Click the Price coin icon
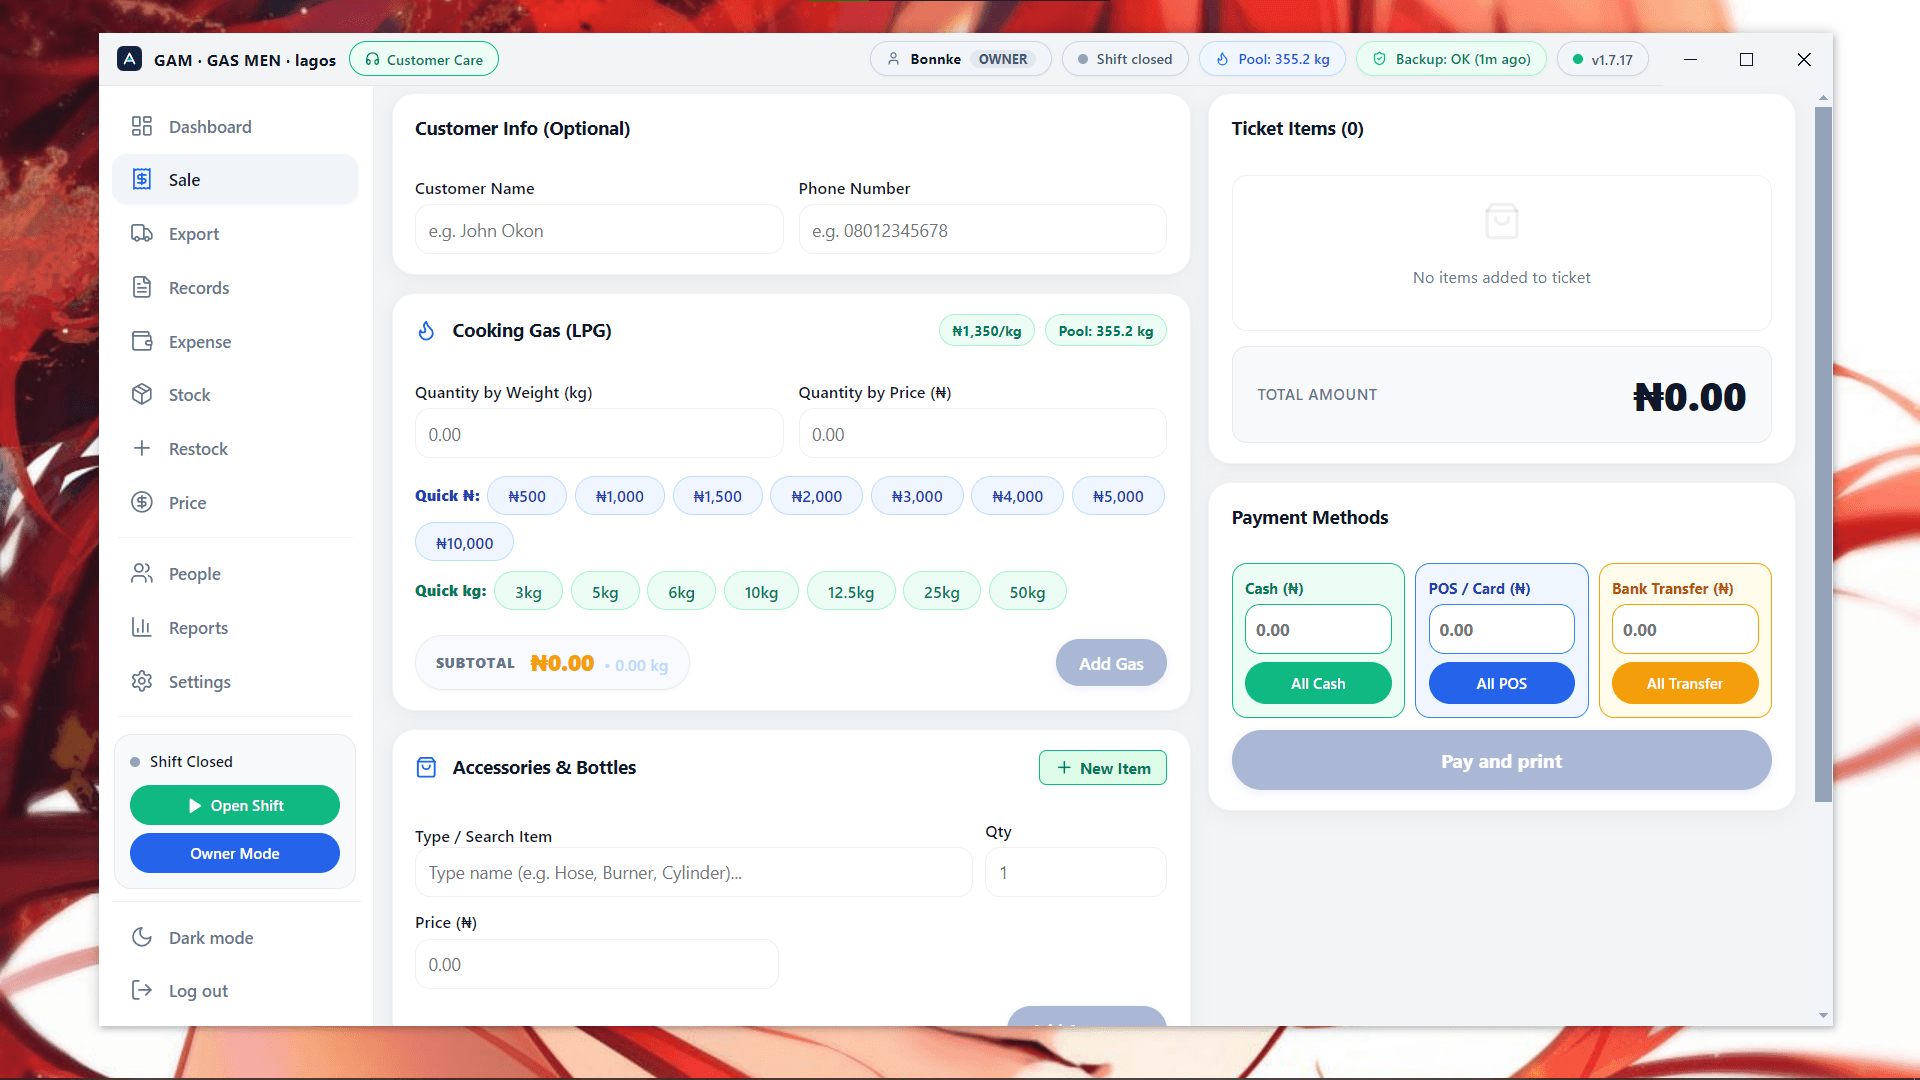 (142, 502)
